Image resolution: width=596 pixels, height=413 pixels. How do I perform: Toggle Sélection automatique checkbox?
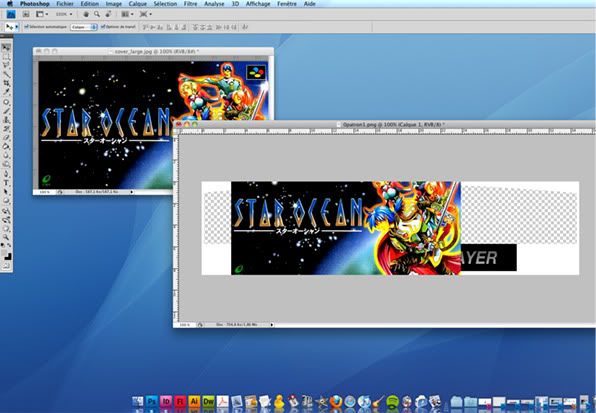coord(26,27)
